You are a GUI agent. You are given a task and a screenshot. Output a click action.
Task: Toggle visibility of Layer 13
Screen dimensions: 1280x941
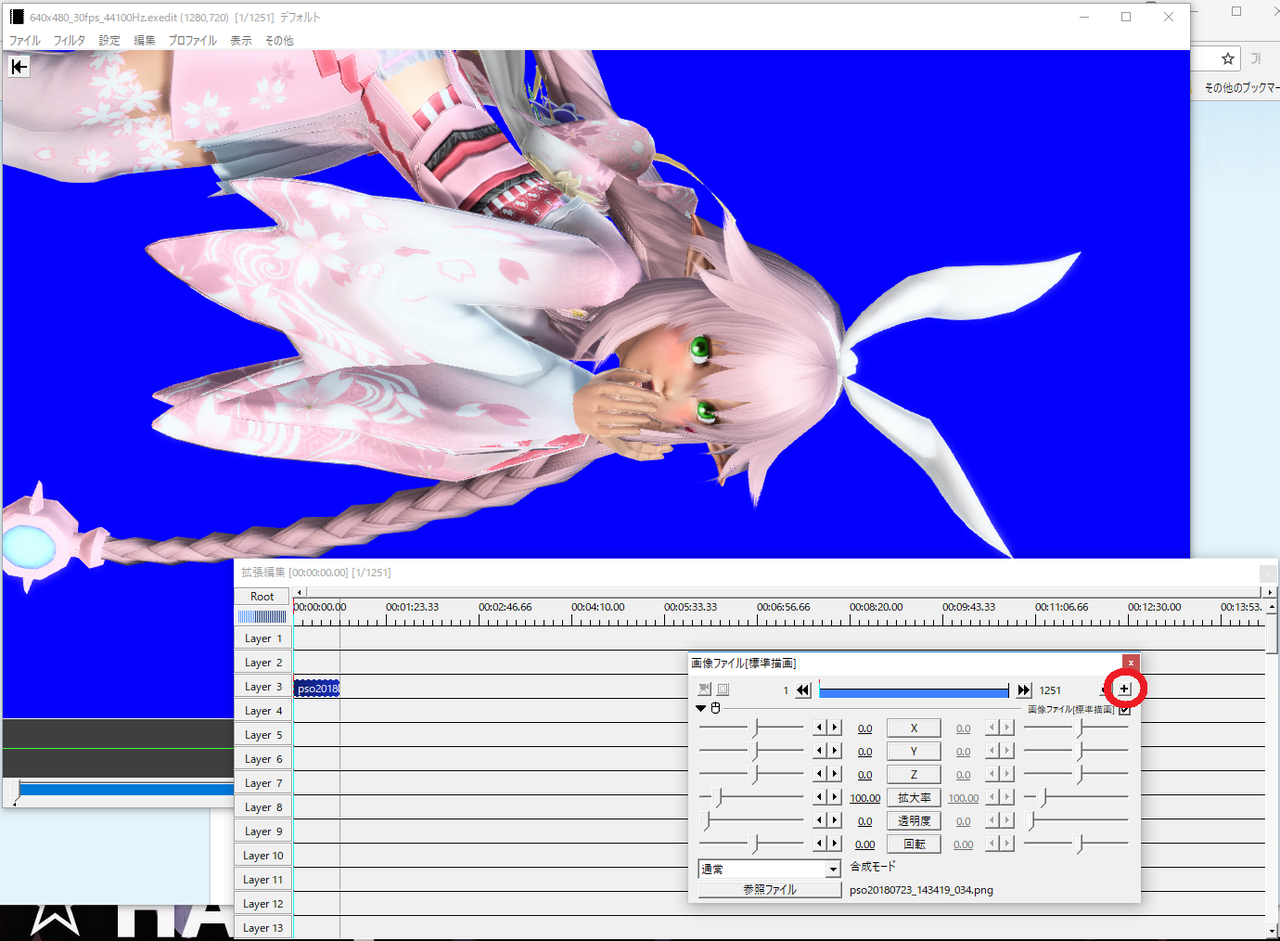[x=263, y=927]
